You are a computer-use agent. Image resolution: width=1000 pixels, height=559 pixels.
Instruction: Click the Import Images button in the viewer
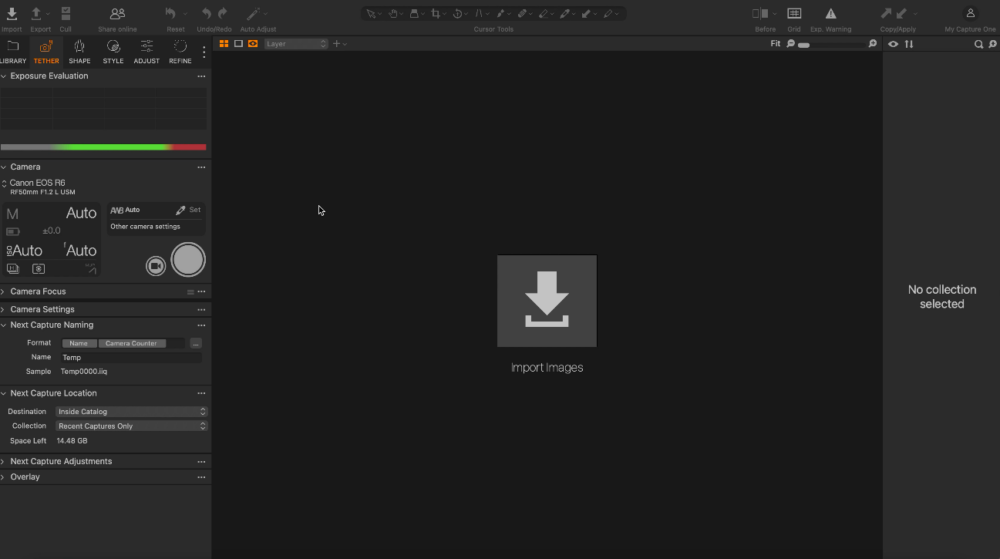pos(547,302)
